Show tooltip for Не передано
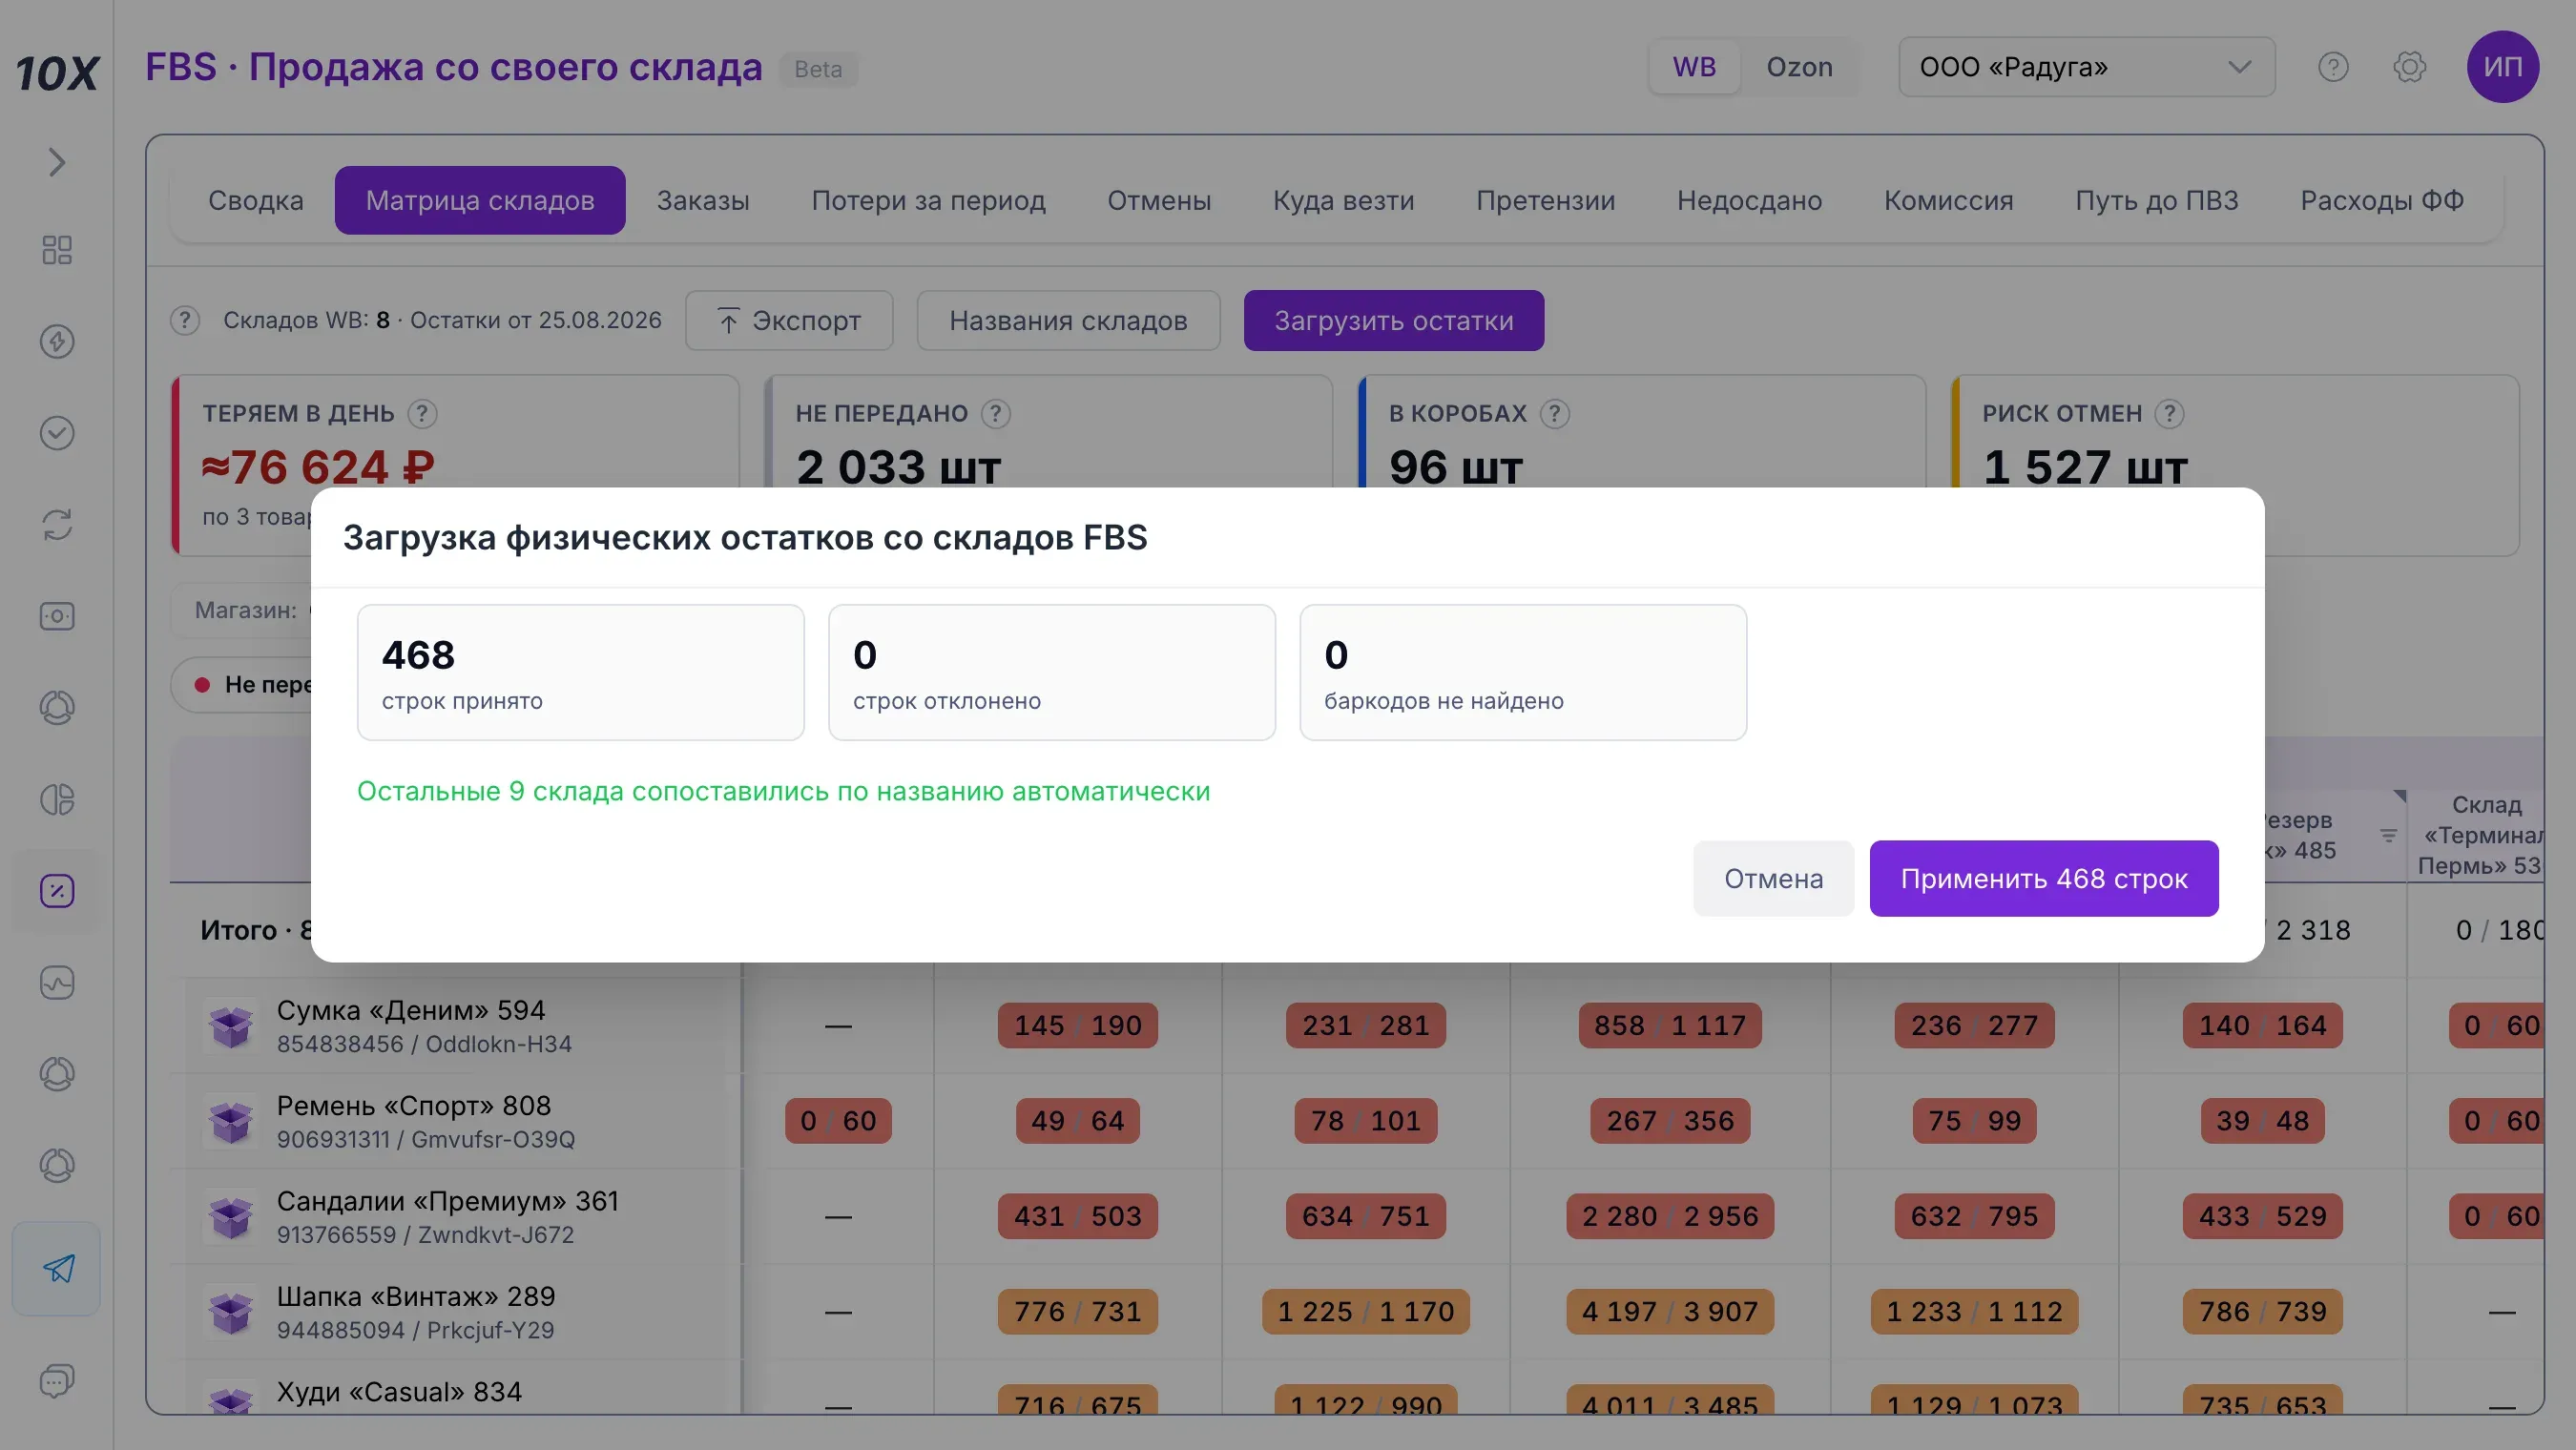This screenshot has height=1450, width=2576. (x=996, y=414)
